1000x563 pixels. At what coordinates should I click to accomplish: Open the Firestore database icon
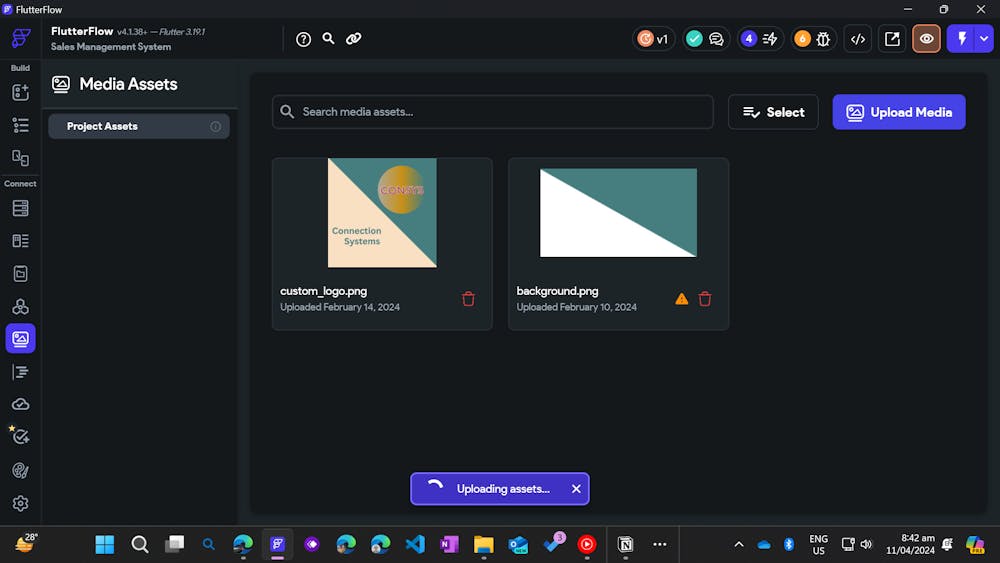coord(20,208)
